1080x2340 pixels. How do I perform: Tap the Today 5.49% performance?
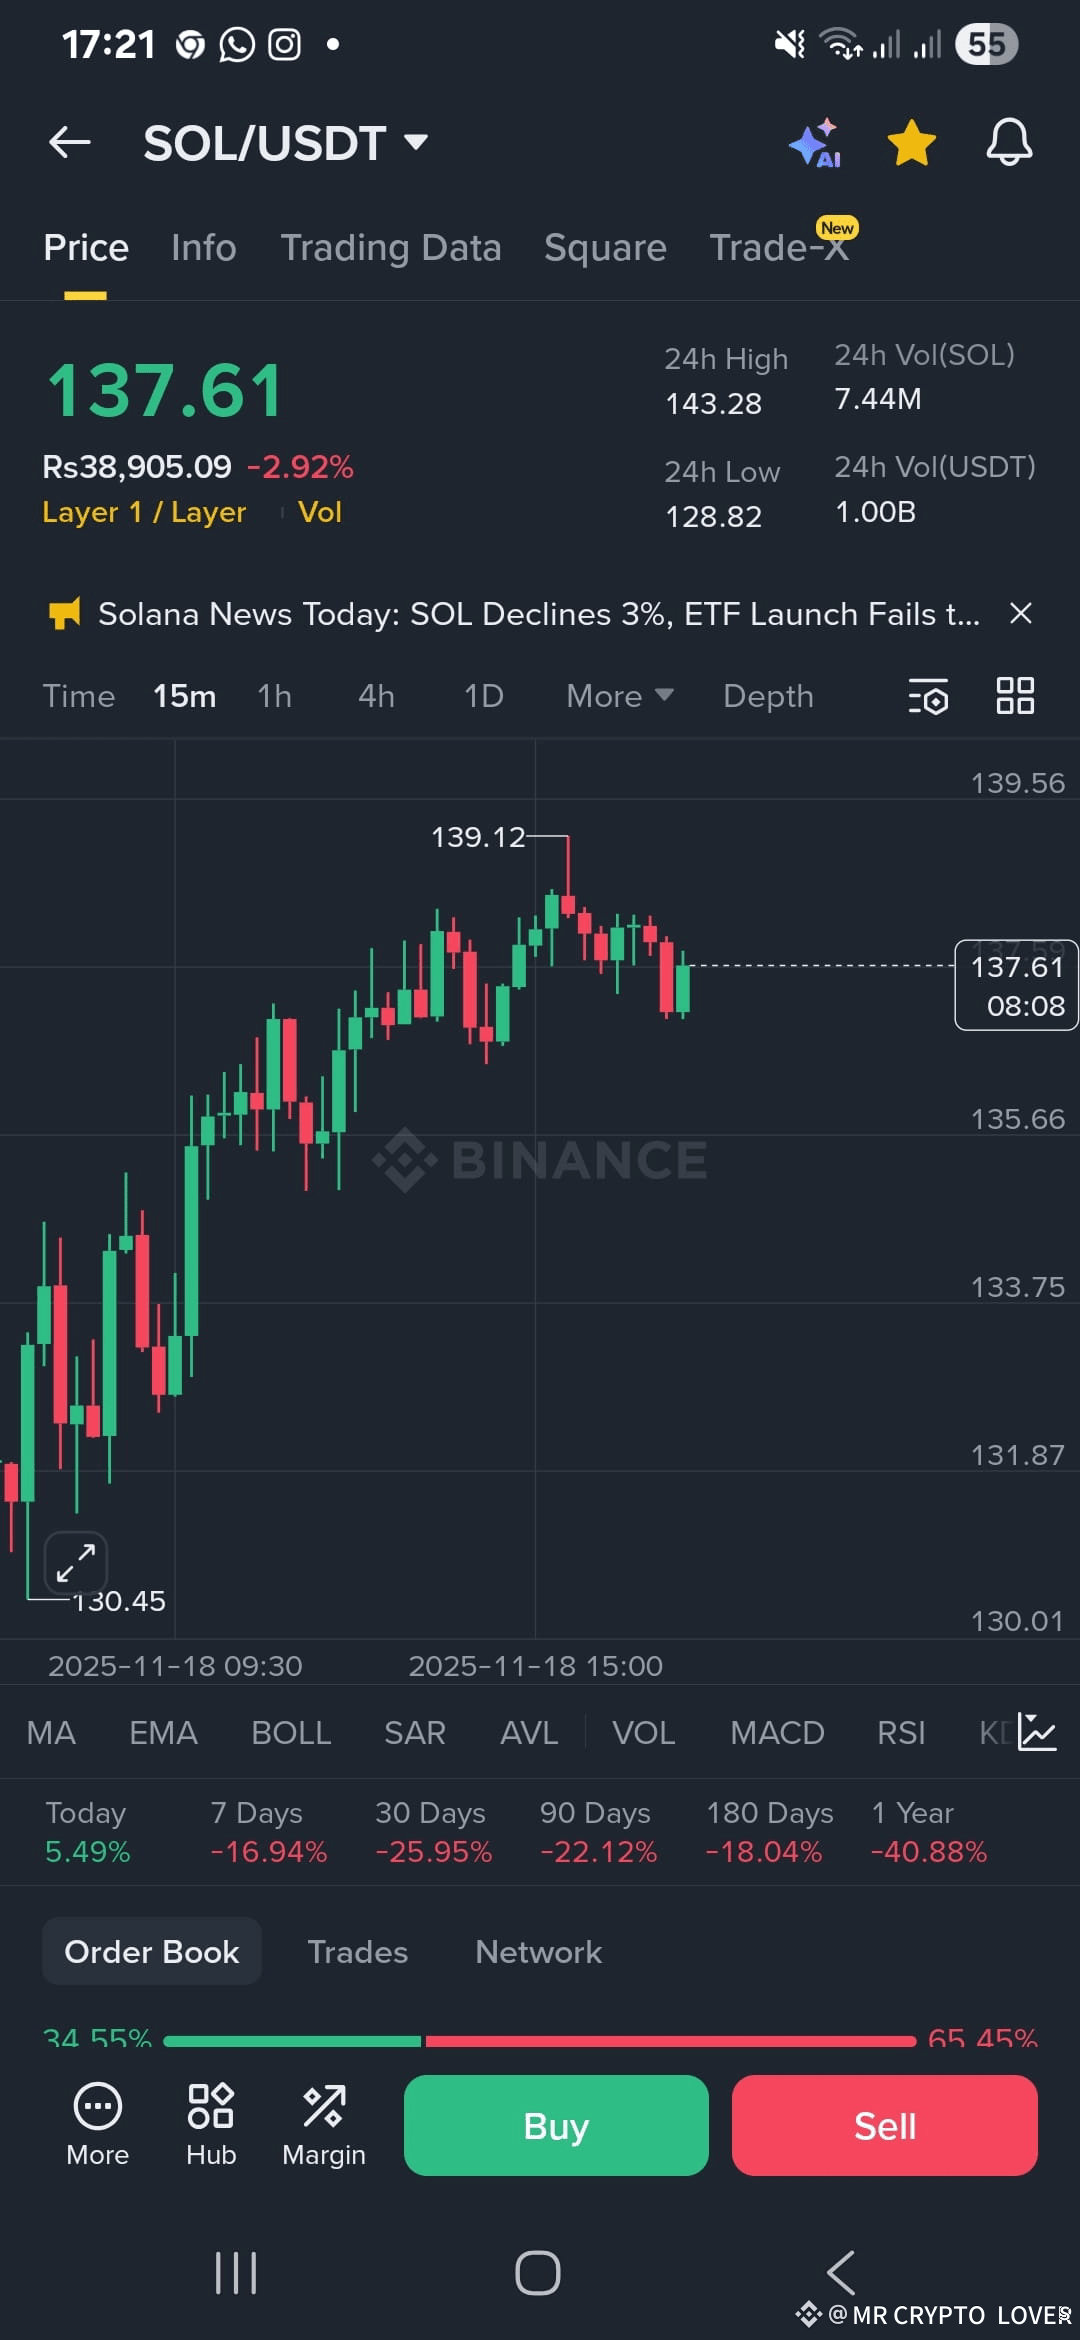tap(88, 1832)
